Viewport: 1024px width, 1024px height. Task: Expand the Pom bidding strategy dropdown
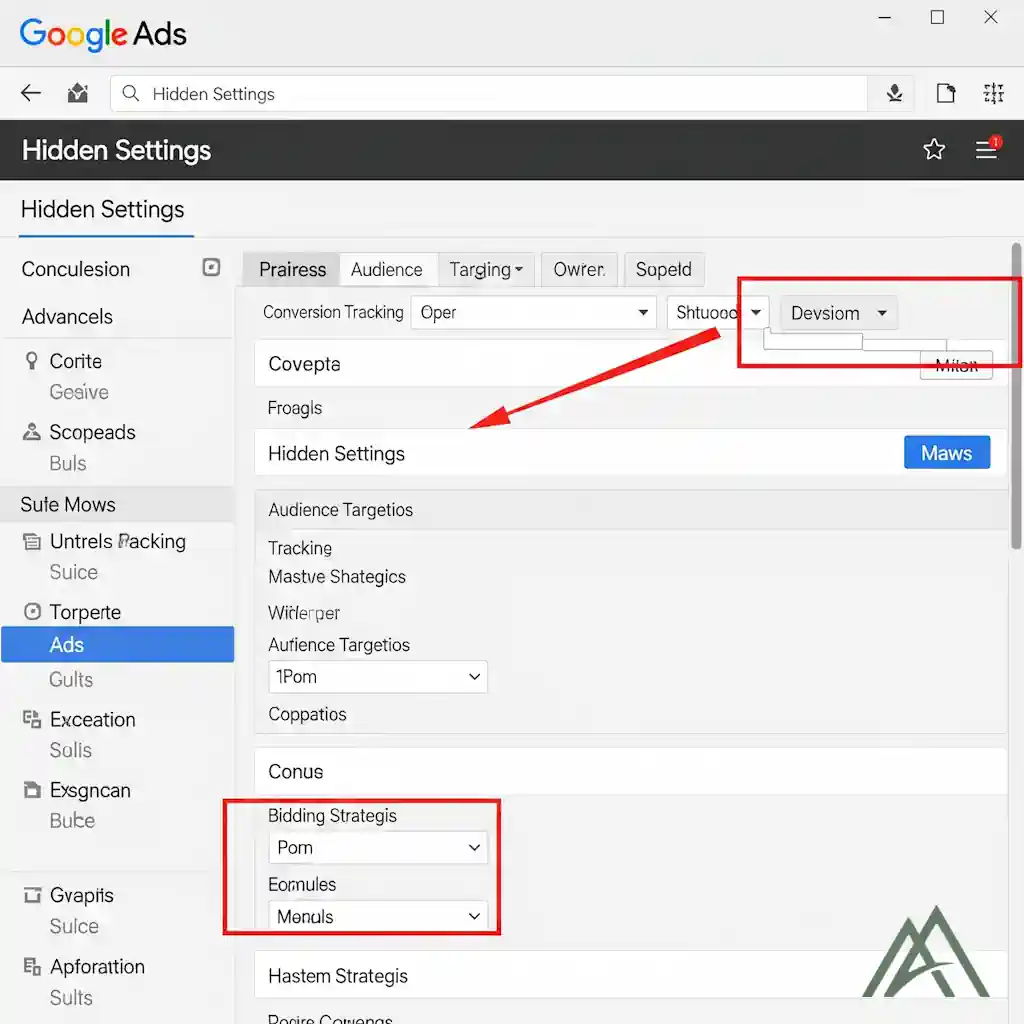click(377, 847)
